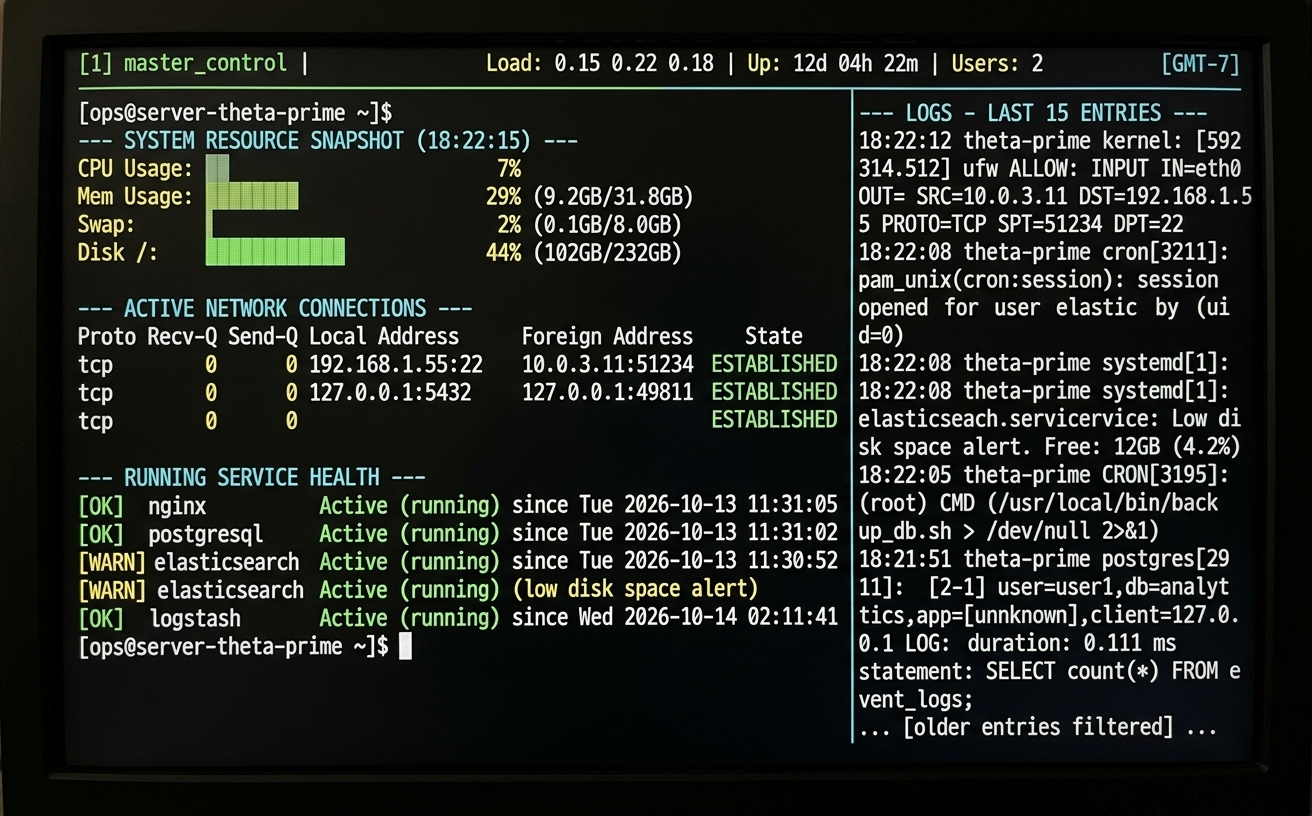Click the Foreign Address column header
Viewport: 1312px width, 816px height.
607,336
